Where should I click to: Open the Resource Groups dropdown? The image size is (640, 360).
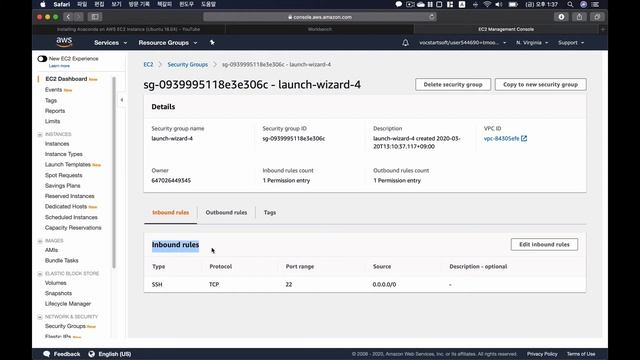[168, 42]
